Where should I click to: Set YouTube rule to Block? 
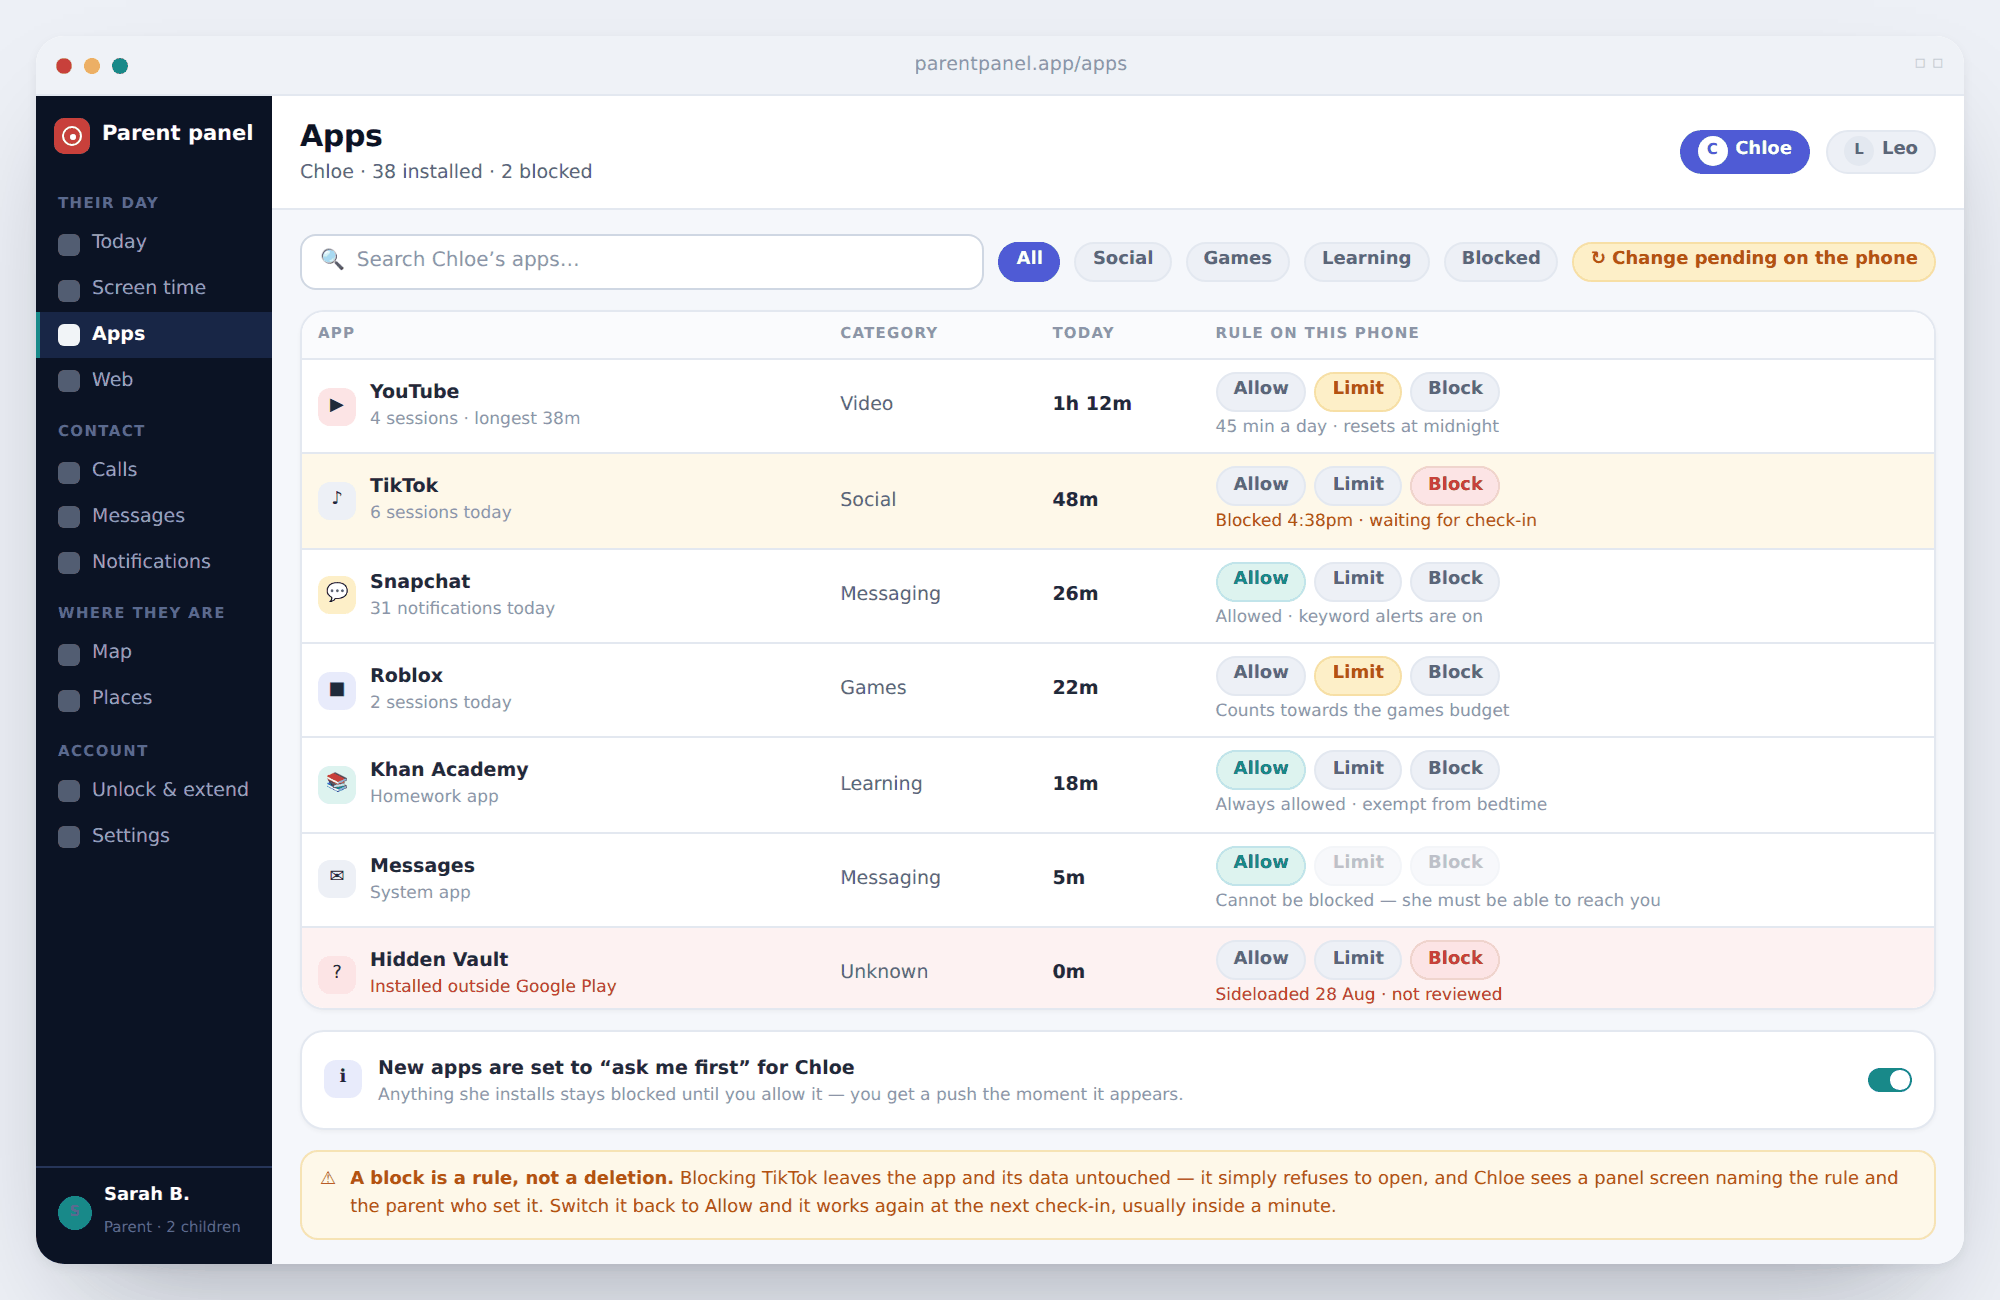(1455, 390)
